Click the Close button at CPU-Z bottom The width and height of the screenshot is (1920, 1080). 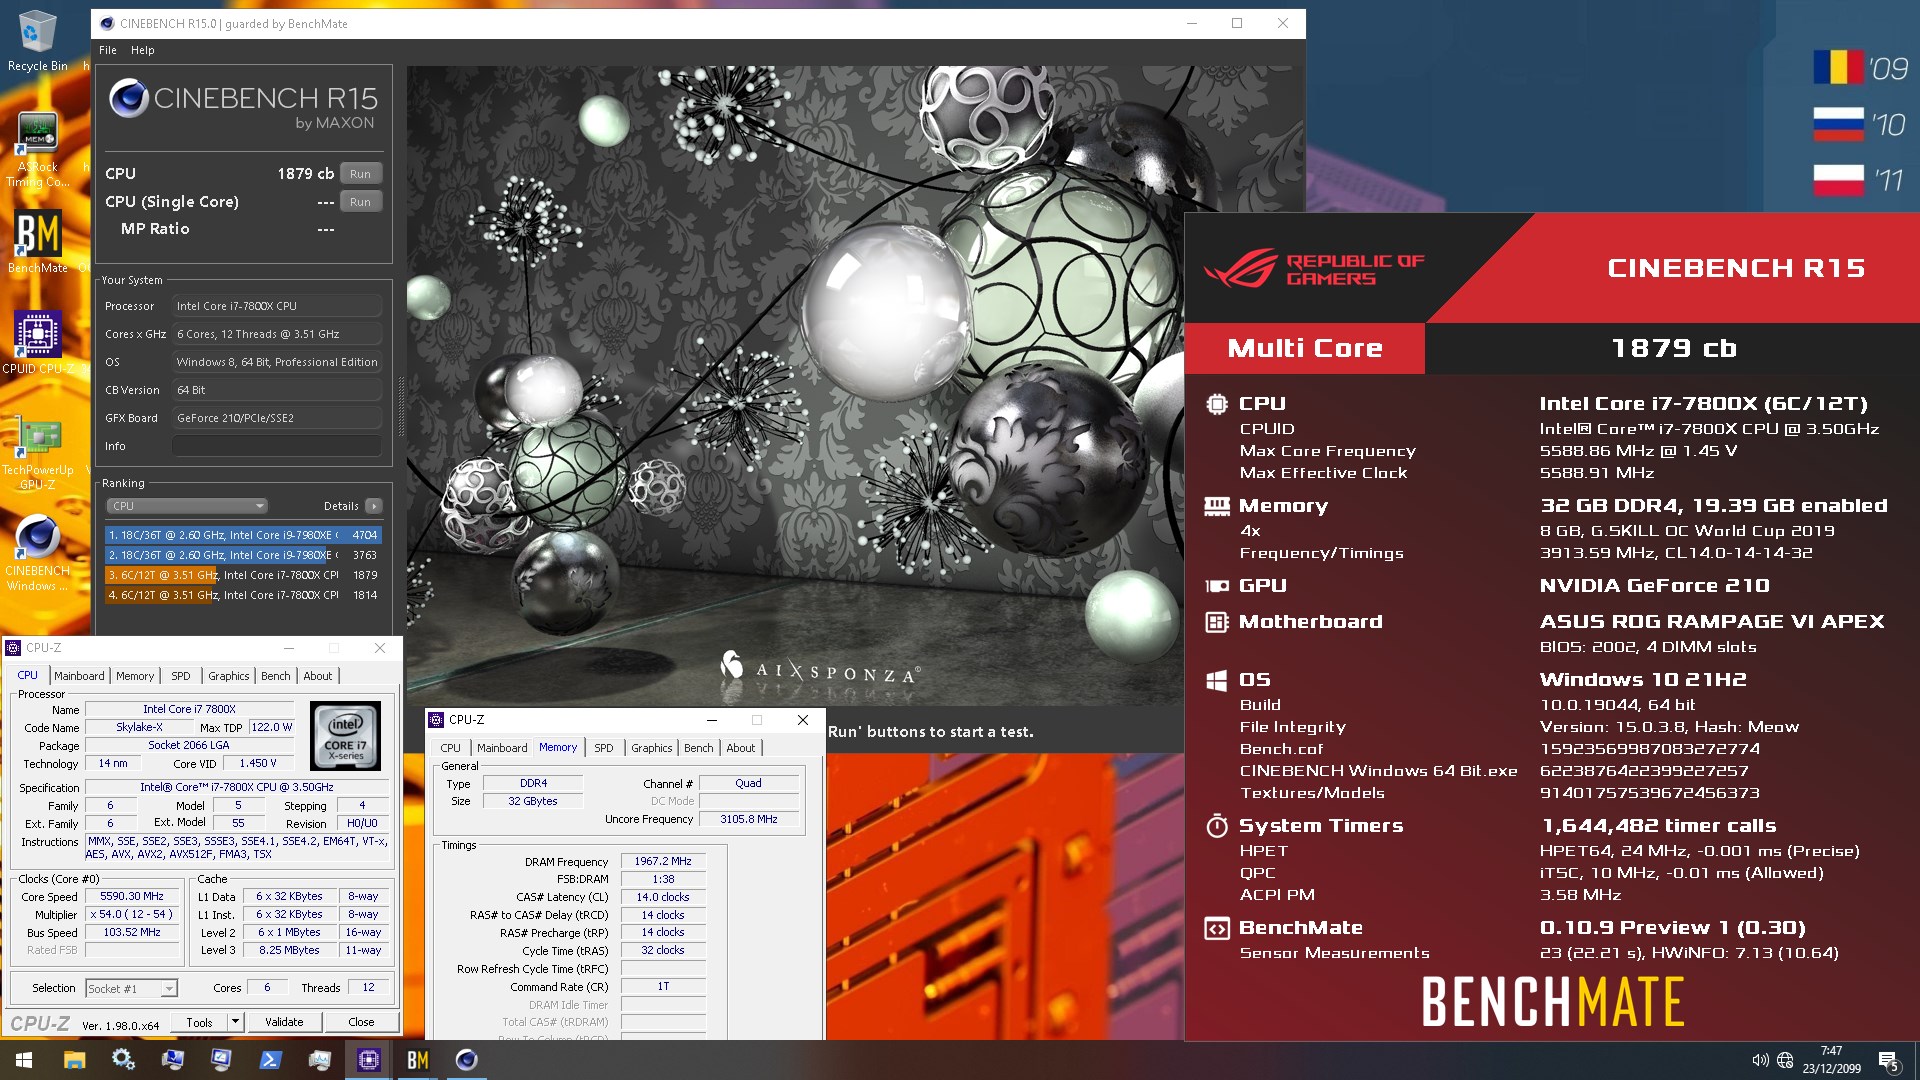click(361, 1022)
